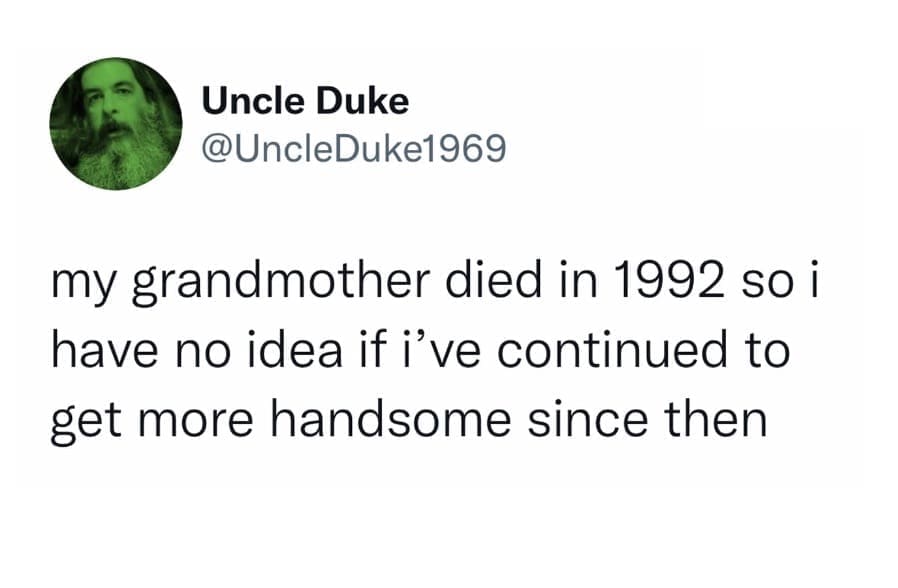Screen dimensions: 898x588
Task: Click the word "more" in the tweet
Action: 190,418
